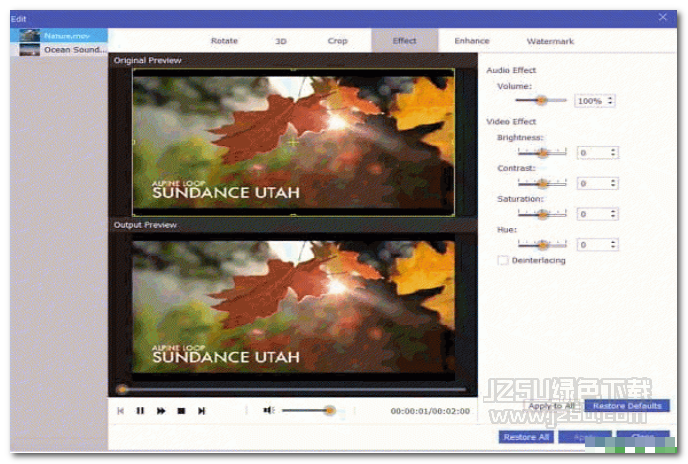Click the Saturation value stepper arrows
Viewport: 688px width, 464px height.
[x=613, y=214]
